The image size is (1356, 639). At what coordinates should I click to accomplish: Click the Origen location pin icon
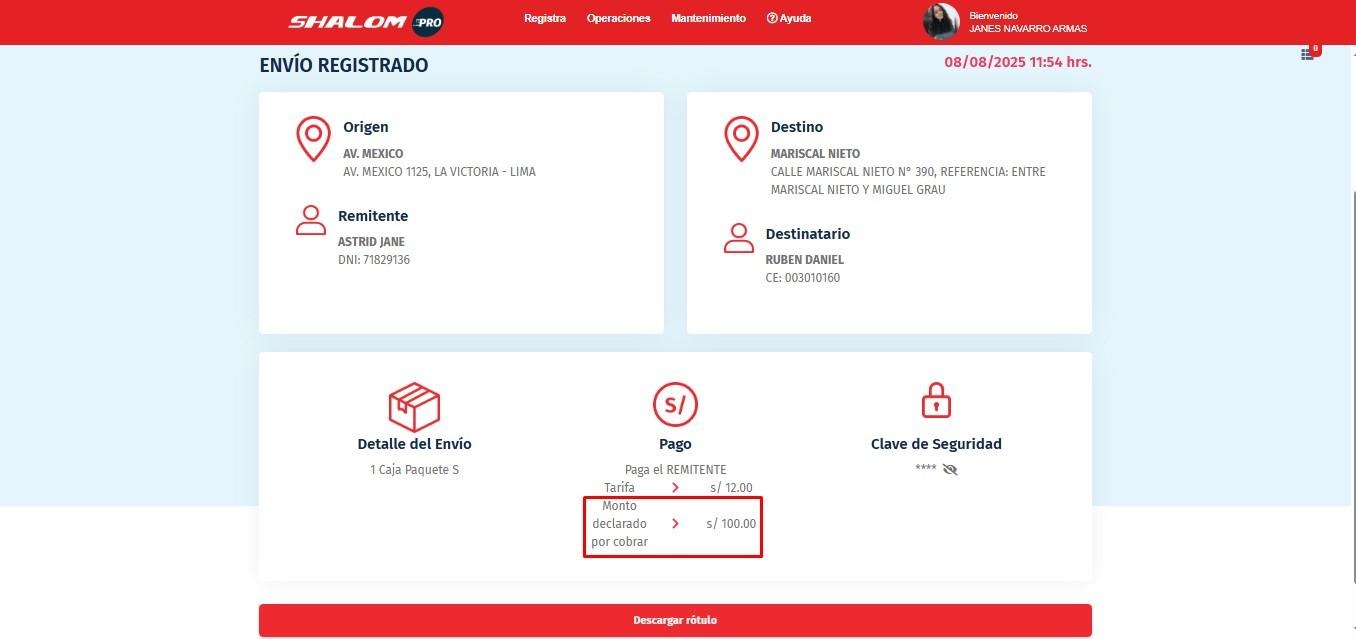[x=313, y=138]
